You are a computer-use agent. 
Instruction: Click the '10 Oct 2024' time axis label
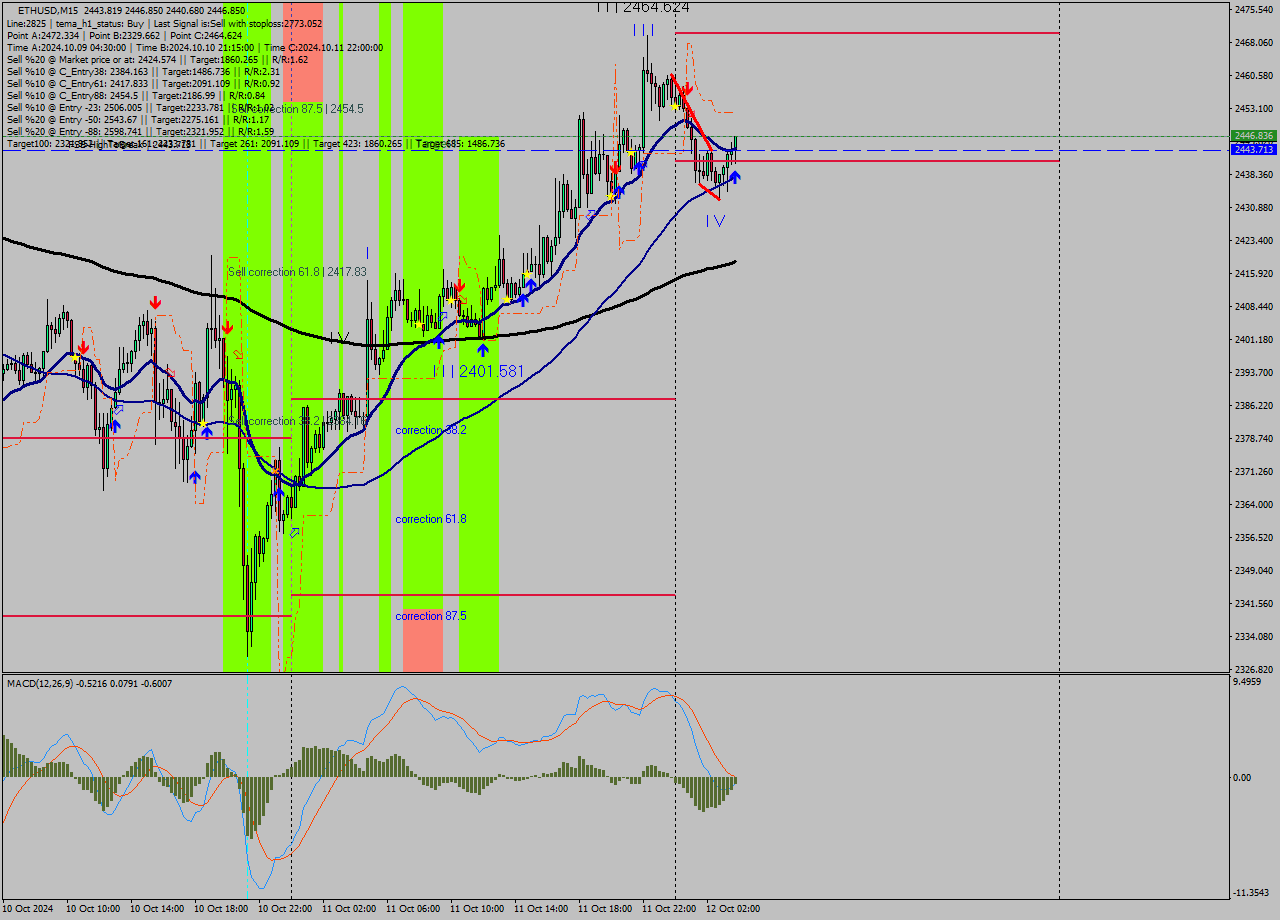tap(29, 909)
